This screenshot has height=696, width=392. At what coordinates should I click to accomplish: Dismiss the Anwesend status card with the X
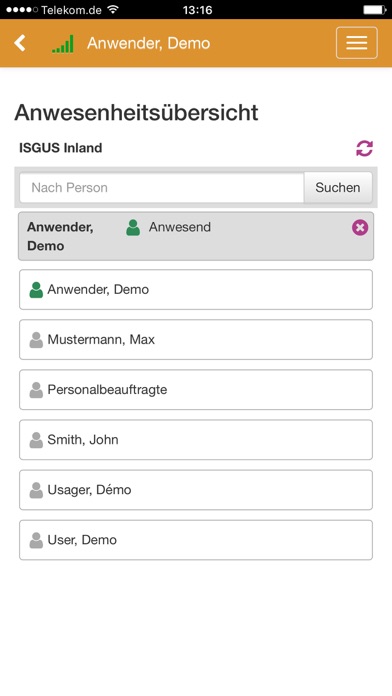point(360,228)
